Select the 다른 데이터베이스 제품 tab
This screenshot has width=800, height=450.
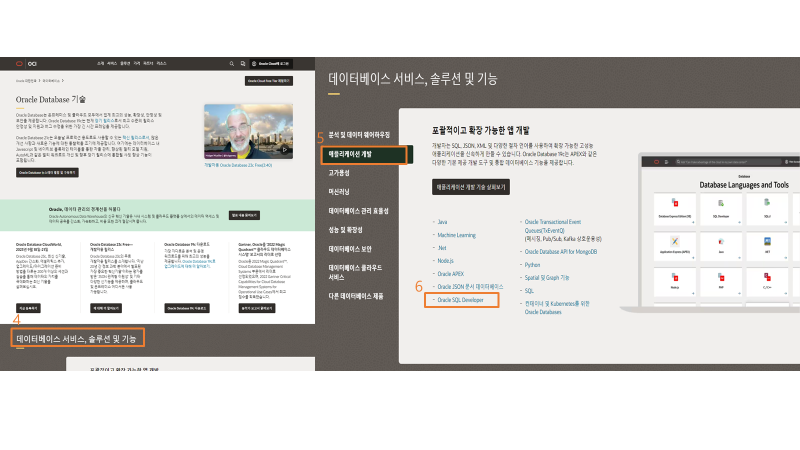click(x=356, y=296)
